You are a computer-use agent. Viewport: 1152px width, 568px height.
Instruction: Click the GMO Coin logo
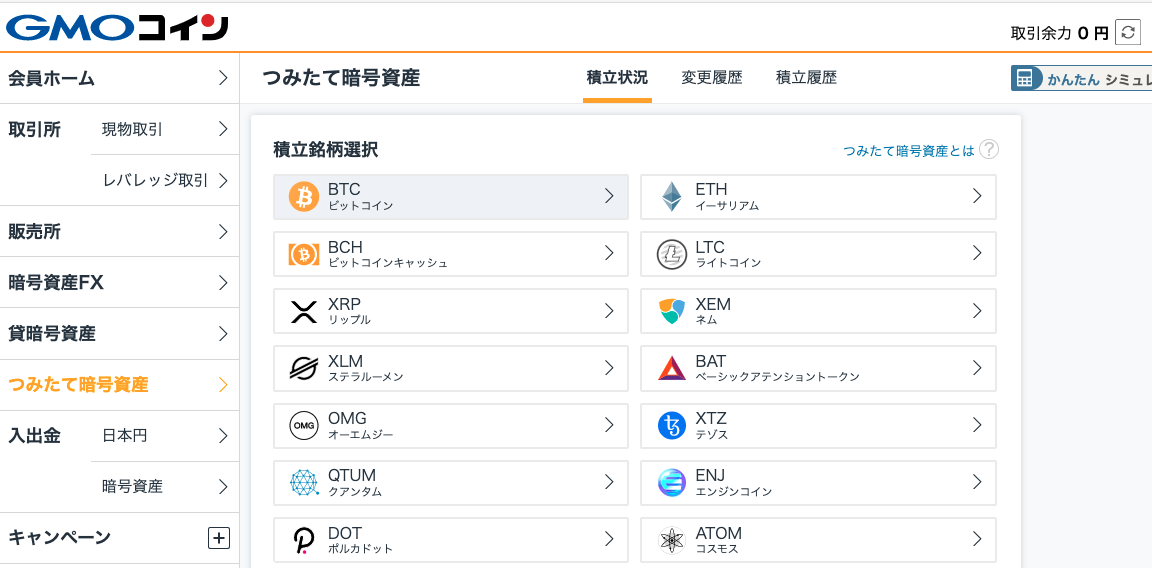(117, 27)
